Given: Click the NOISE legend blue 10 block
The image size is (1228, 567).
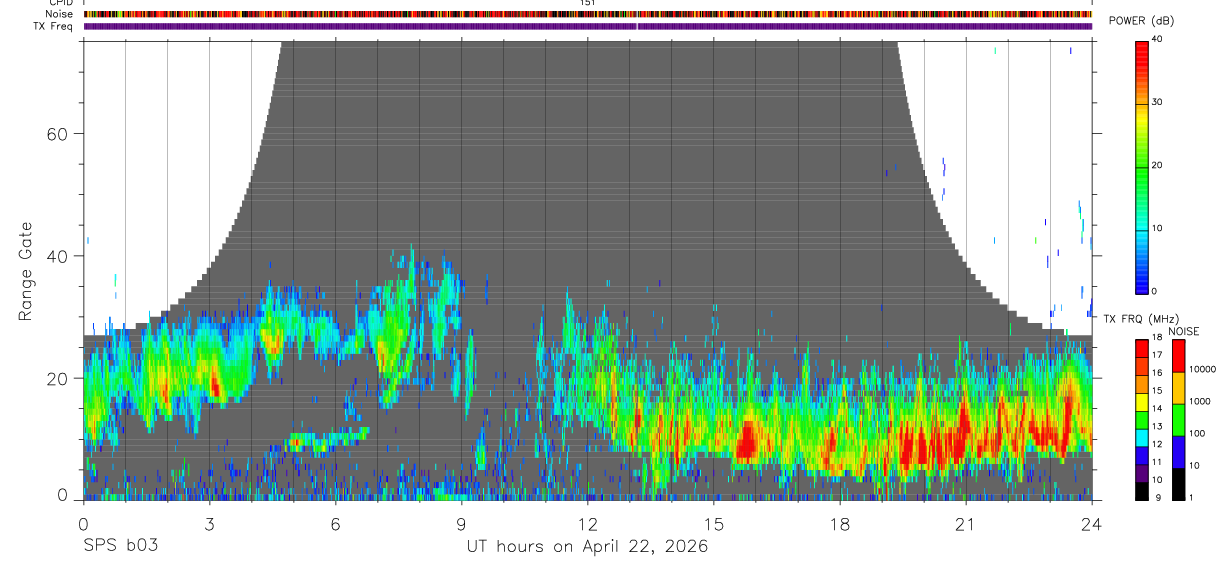Looking at the screenshot, I should (x=1178, y=452).
